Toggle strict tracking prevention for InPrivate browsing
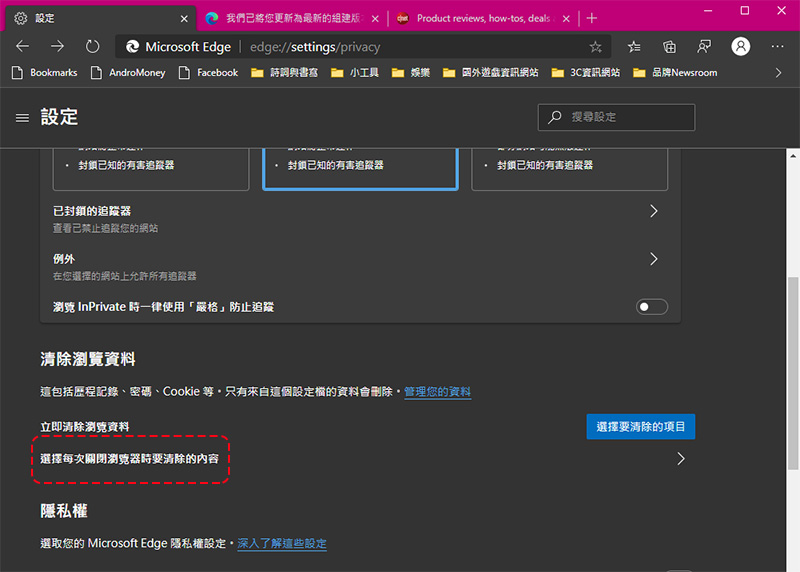Image resolution: width=800 pixels, height=572 pixels. 652,307
